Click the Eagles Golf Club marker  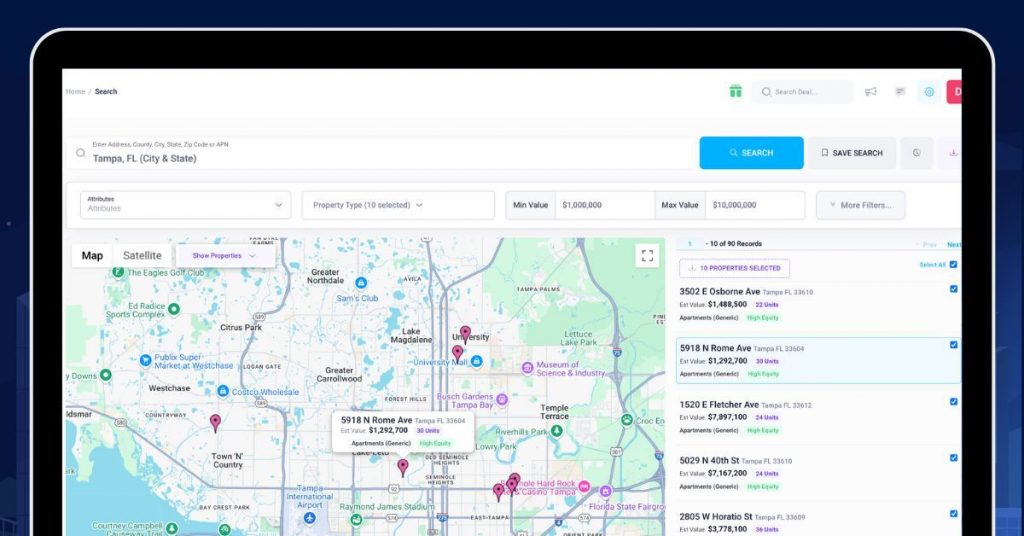[x=118, y=272]
